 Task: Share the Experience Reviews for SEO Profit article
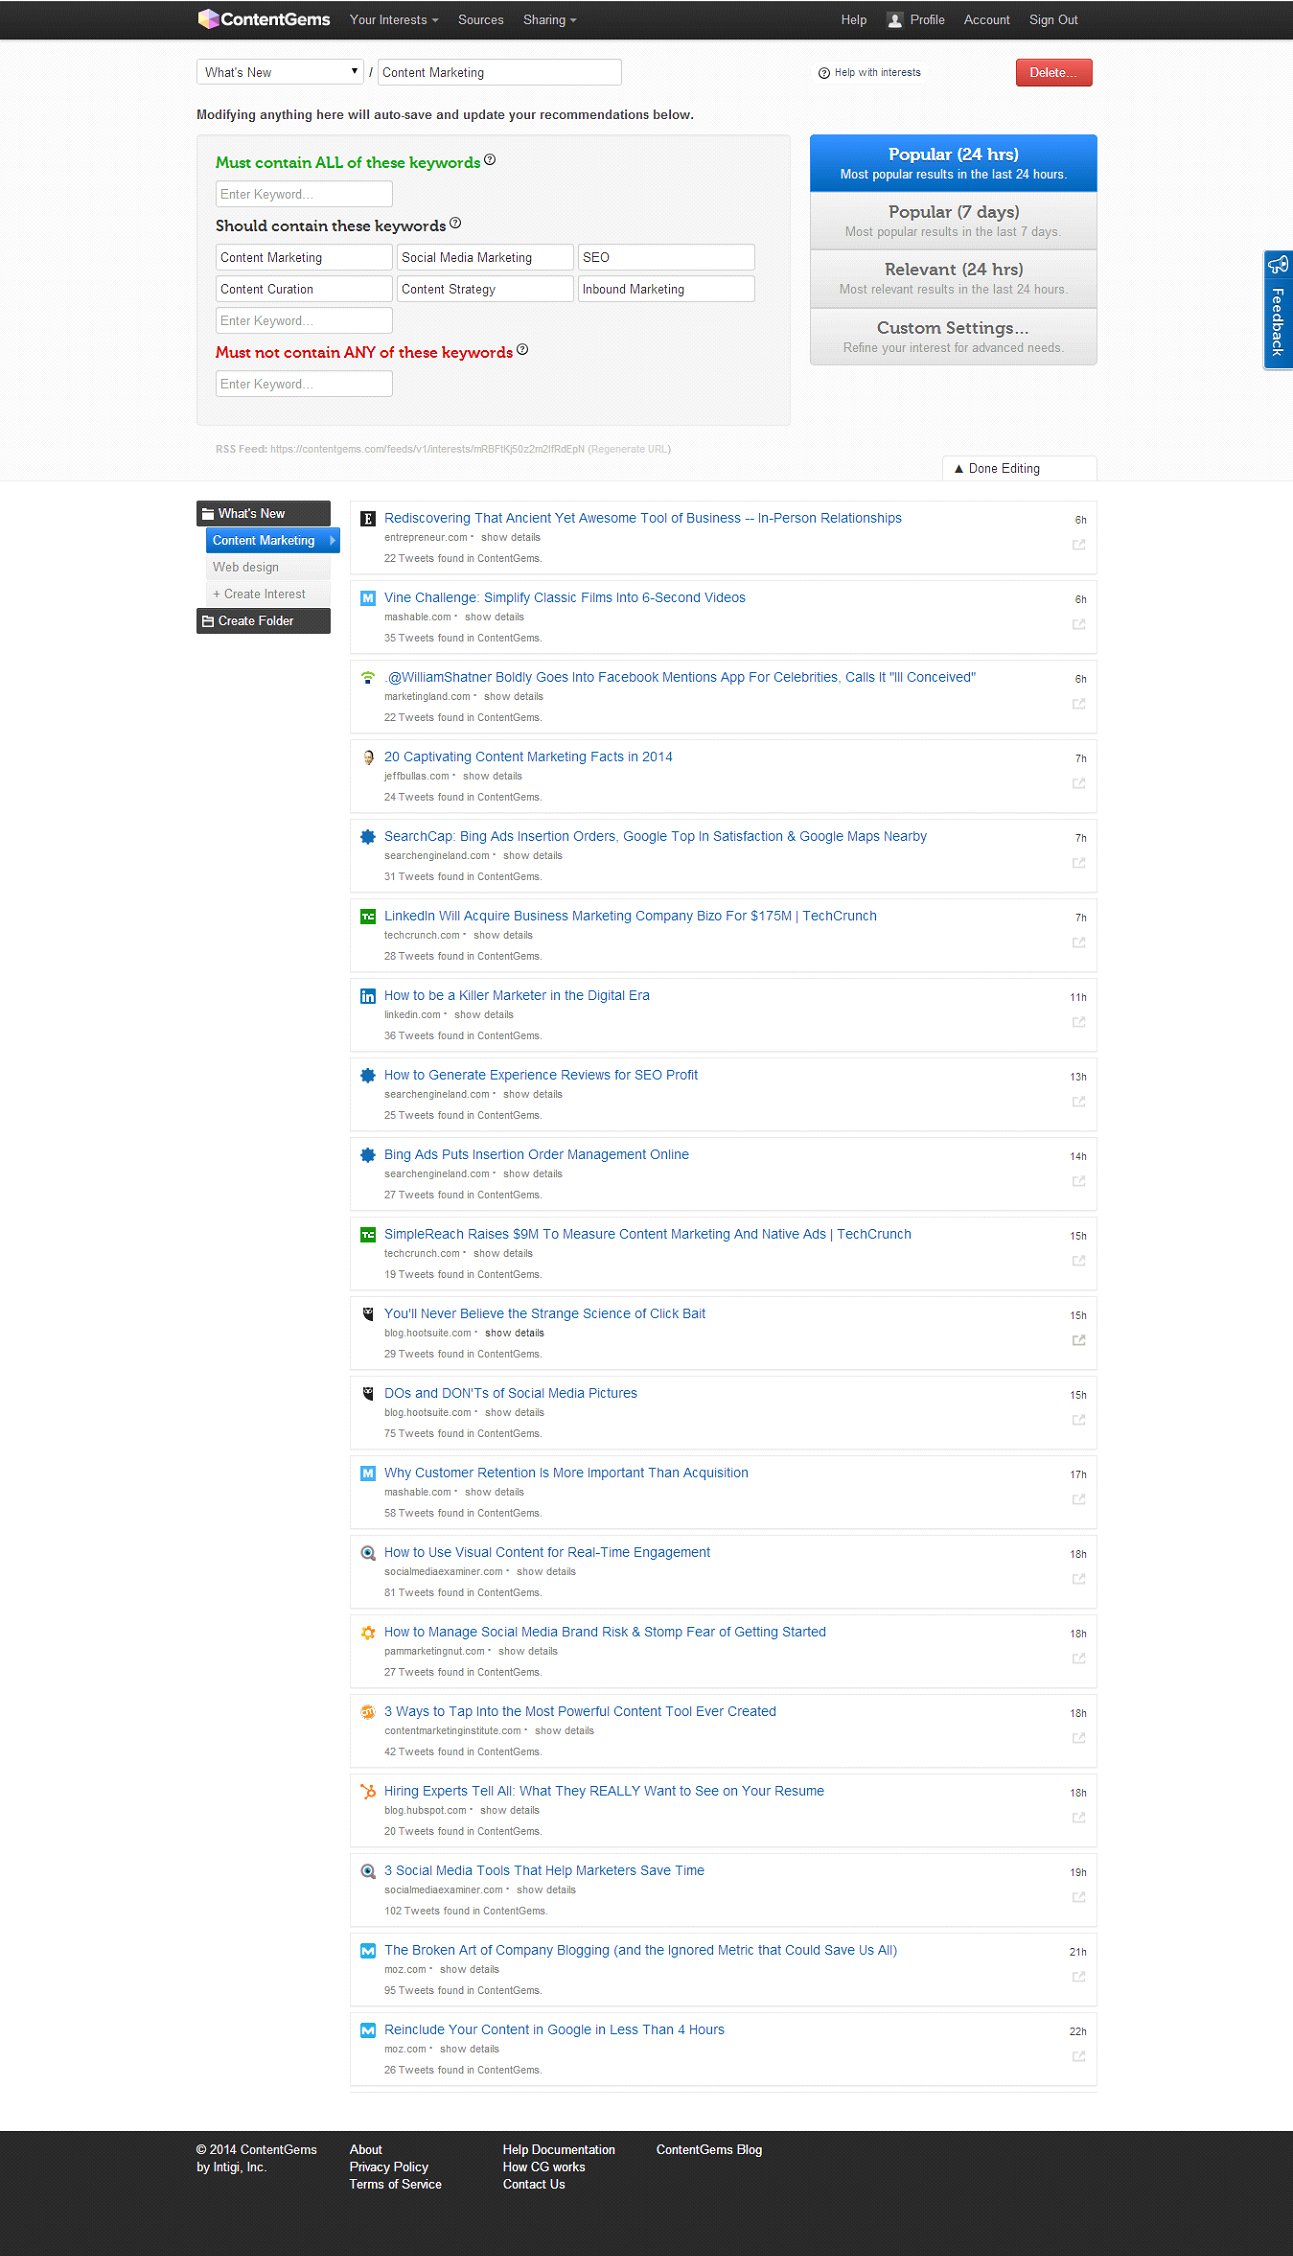click(x=1079, y=1101)
